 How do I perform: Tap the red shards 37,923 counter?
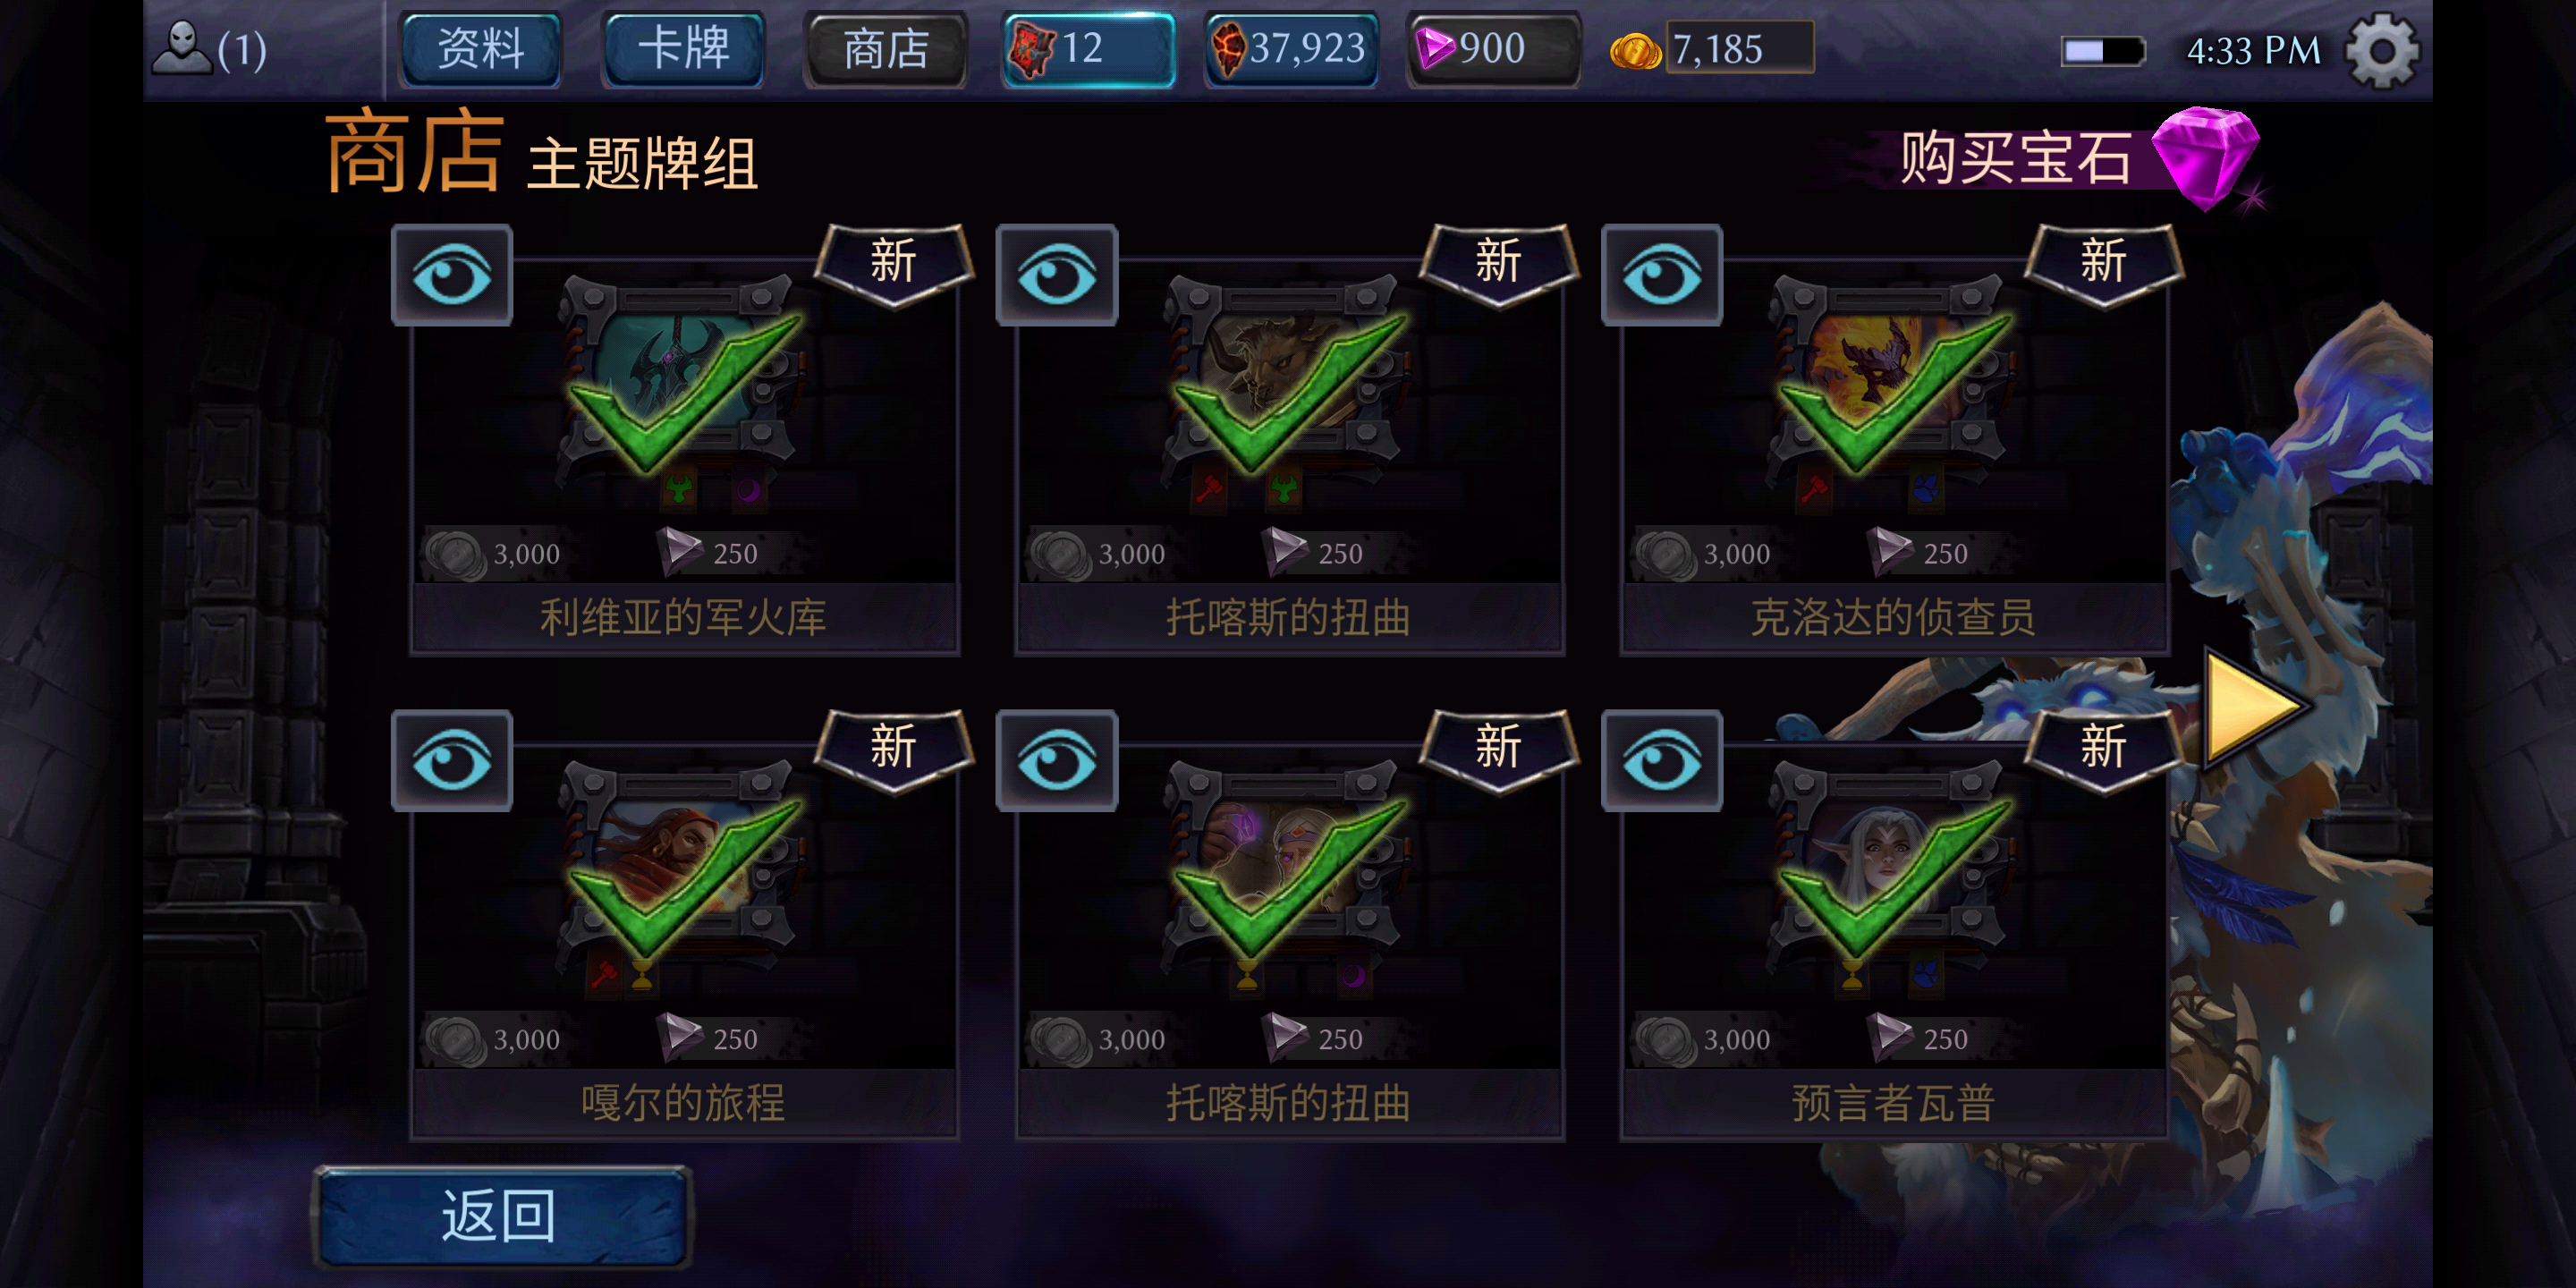(x=1291, y=49)
